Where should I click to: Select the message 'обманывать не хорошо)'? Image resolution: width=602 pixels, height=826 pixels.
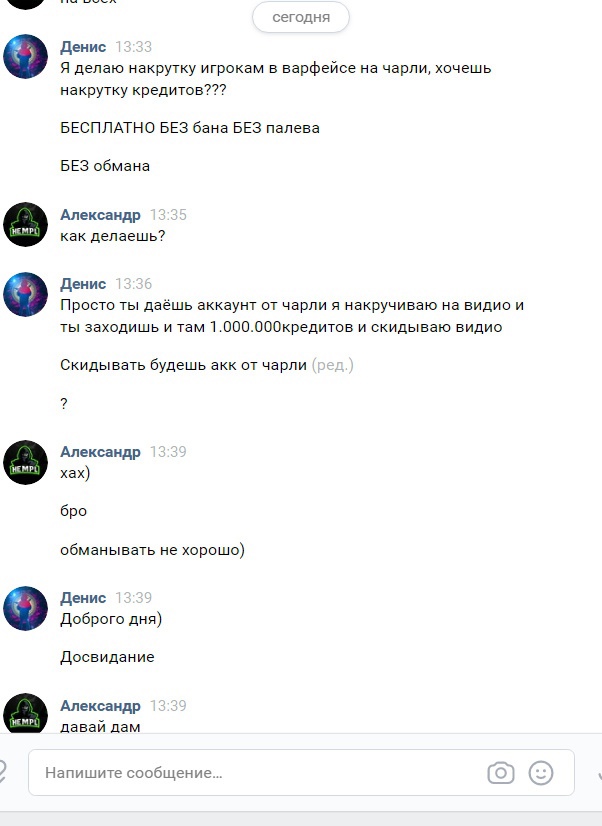click(x=152, y=550)
